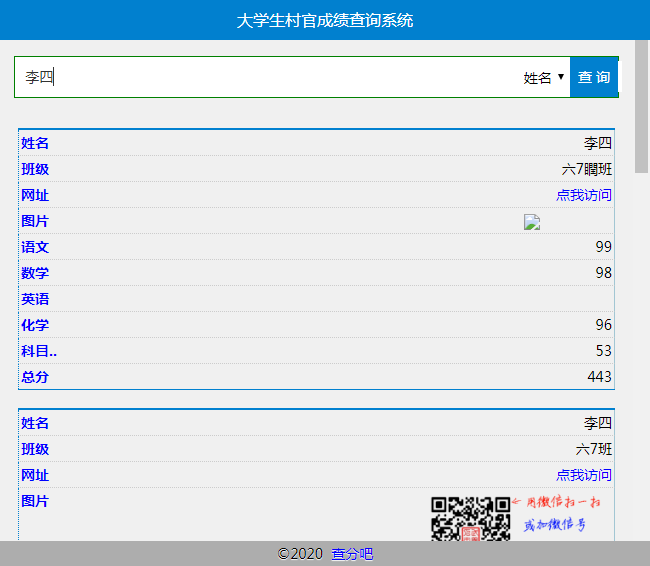
Task: Click the 总分 score value 443
Action: [599, 377]
